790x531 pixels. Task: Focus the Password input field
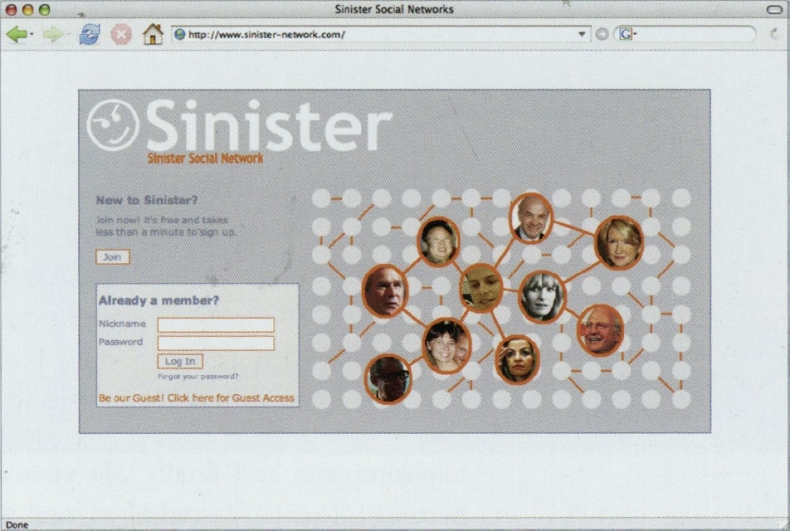coord(215,343)
